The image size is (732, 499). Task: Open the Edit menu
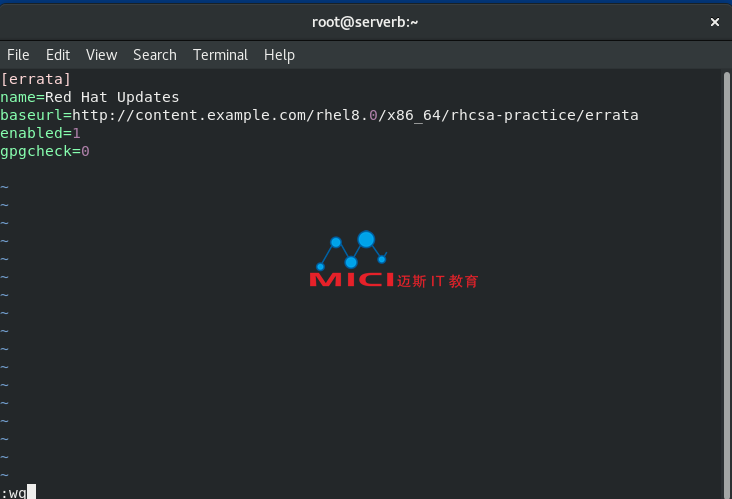click(58, 55)
